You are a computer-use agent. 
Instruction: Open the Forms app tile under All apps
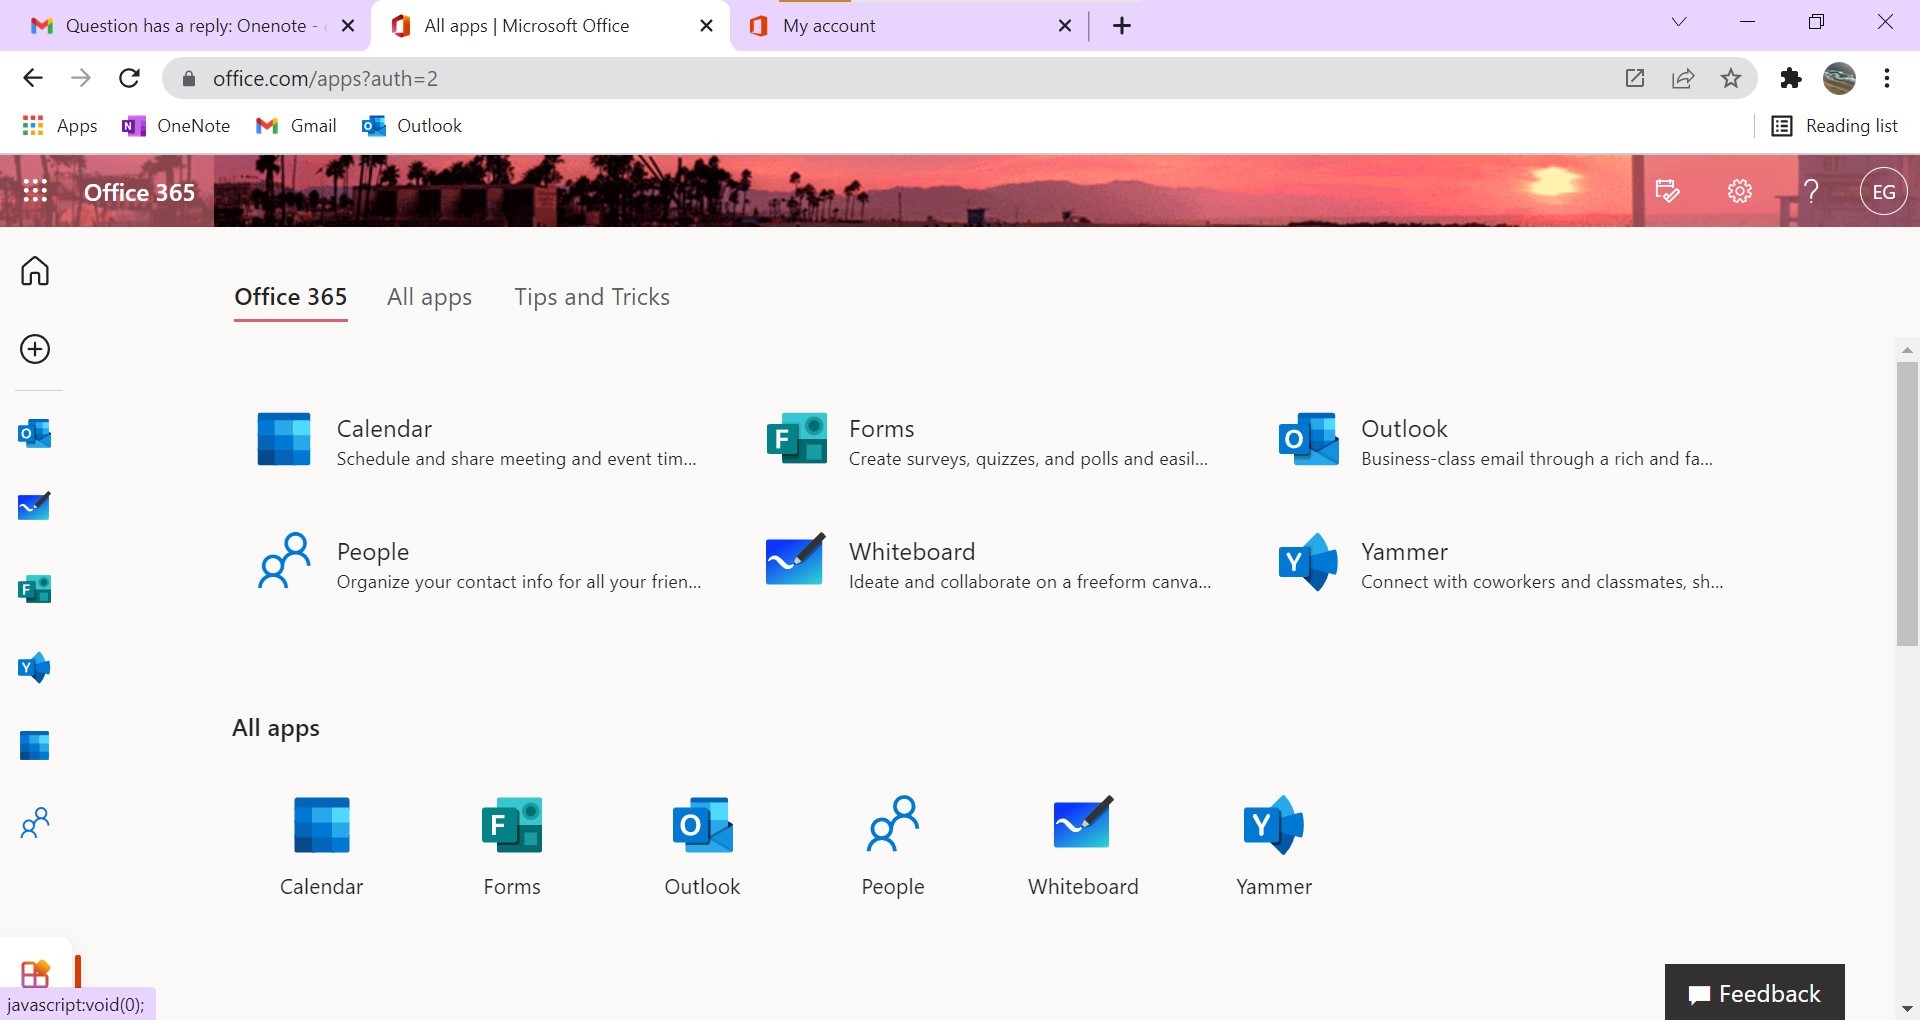512,847
